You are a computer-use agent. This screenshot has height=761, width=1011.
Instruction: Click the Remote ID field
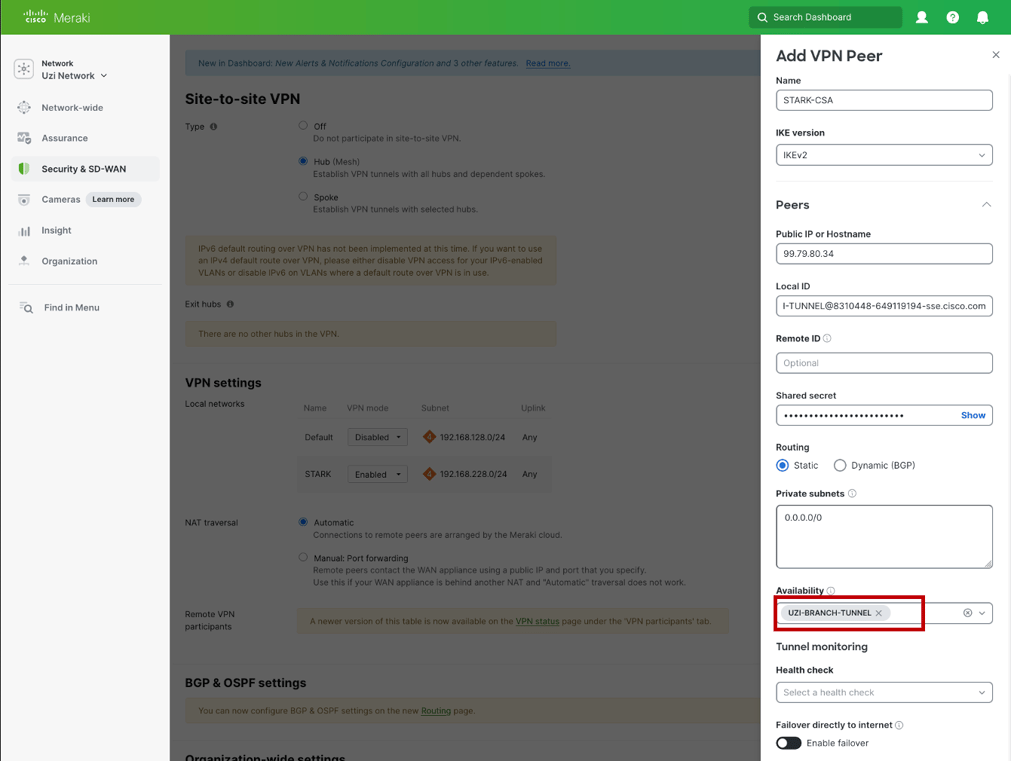tap(884, 363)
